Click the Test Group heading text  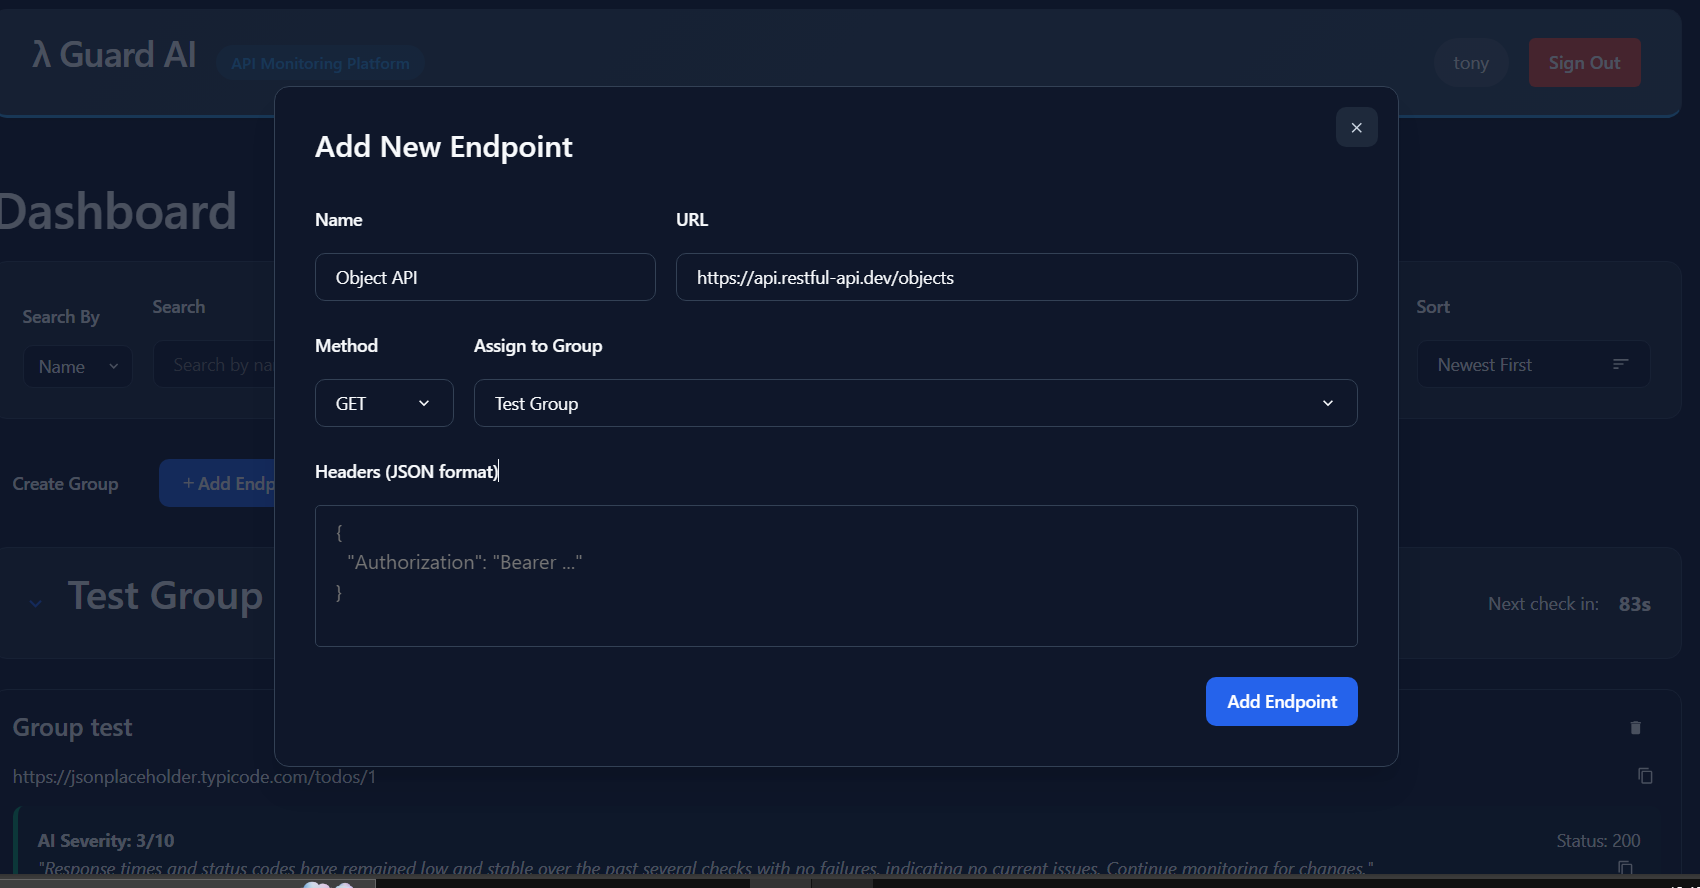pyautogui.click(x=165, y=595)
